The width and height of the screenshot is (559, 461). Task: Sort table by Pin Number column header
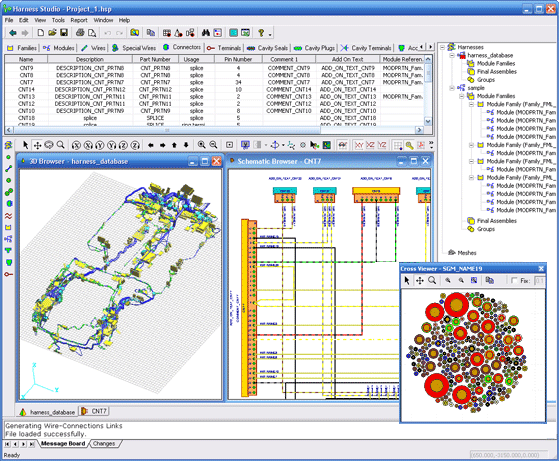pyautogui.click(x=238, y=59)
